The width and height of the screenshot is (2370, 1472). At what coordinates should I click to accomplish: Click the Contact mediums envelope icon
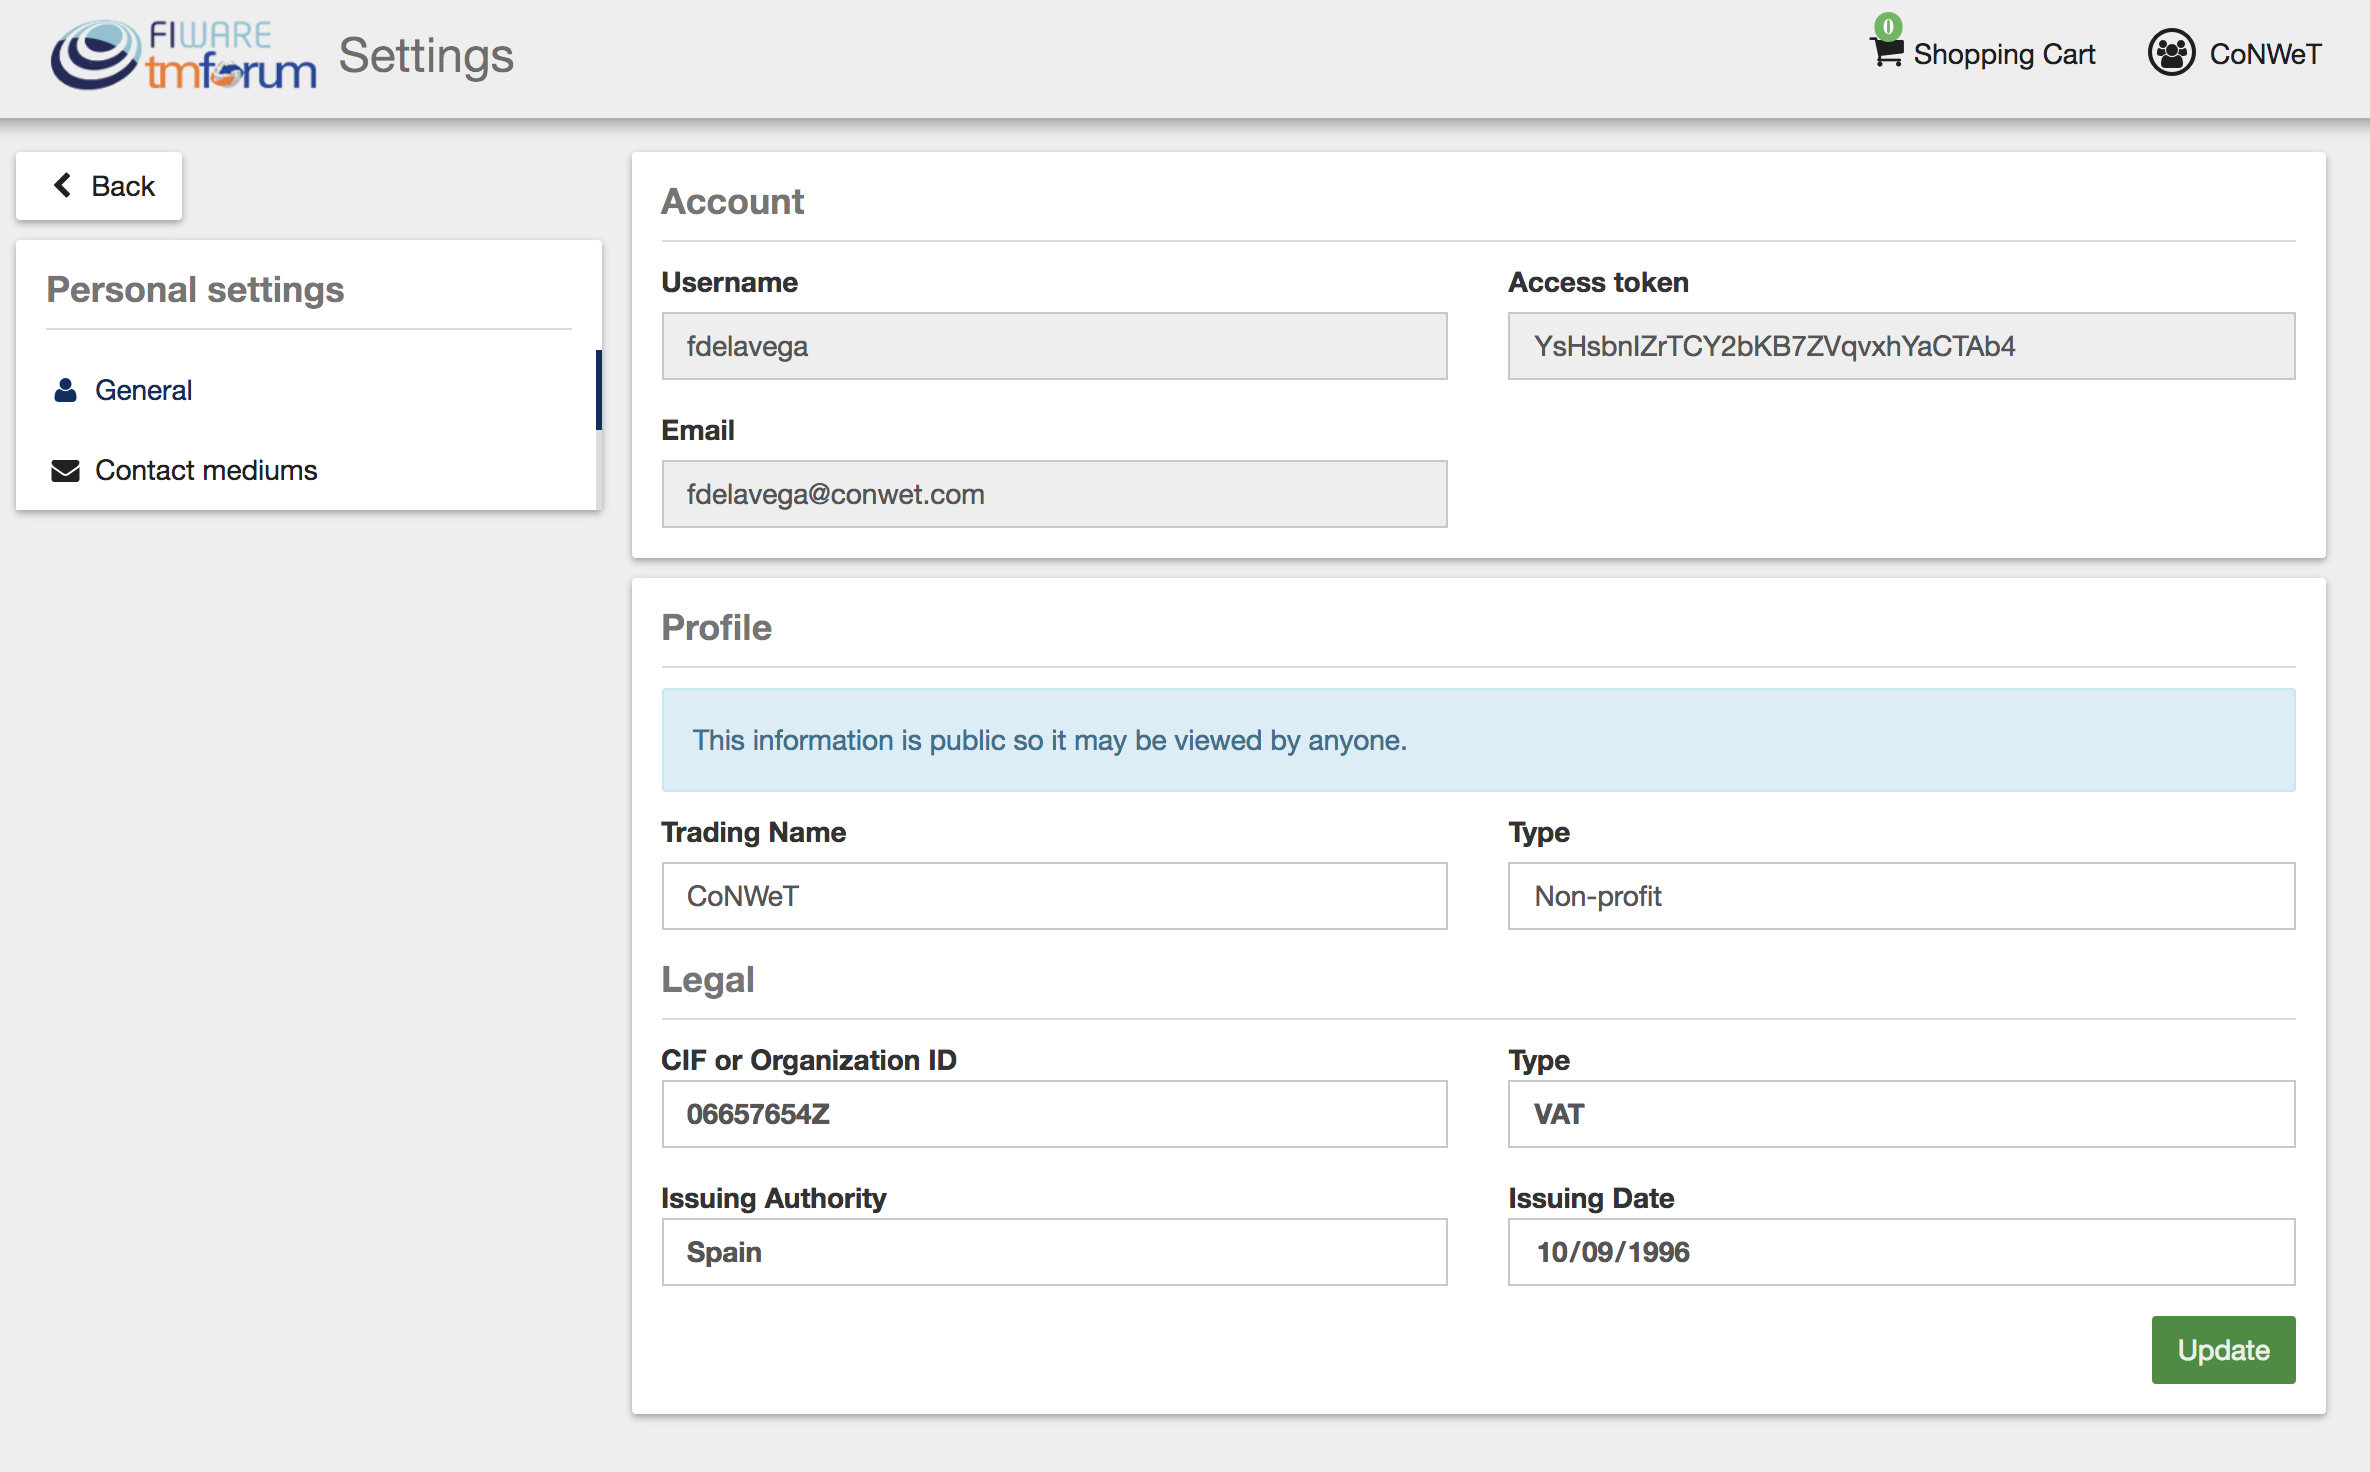(x=65, y=470)
